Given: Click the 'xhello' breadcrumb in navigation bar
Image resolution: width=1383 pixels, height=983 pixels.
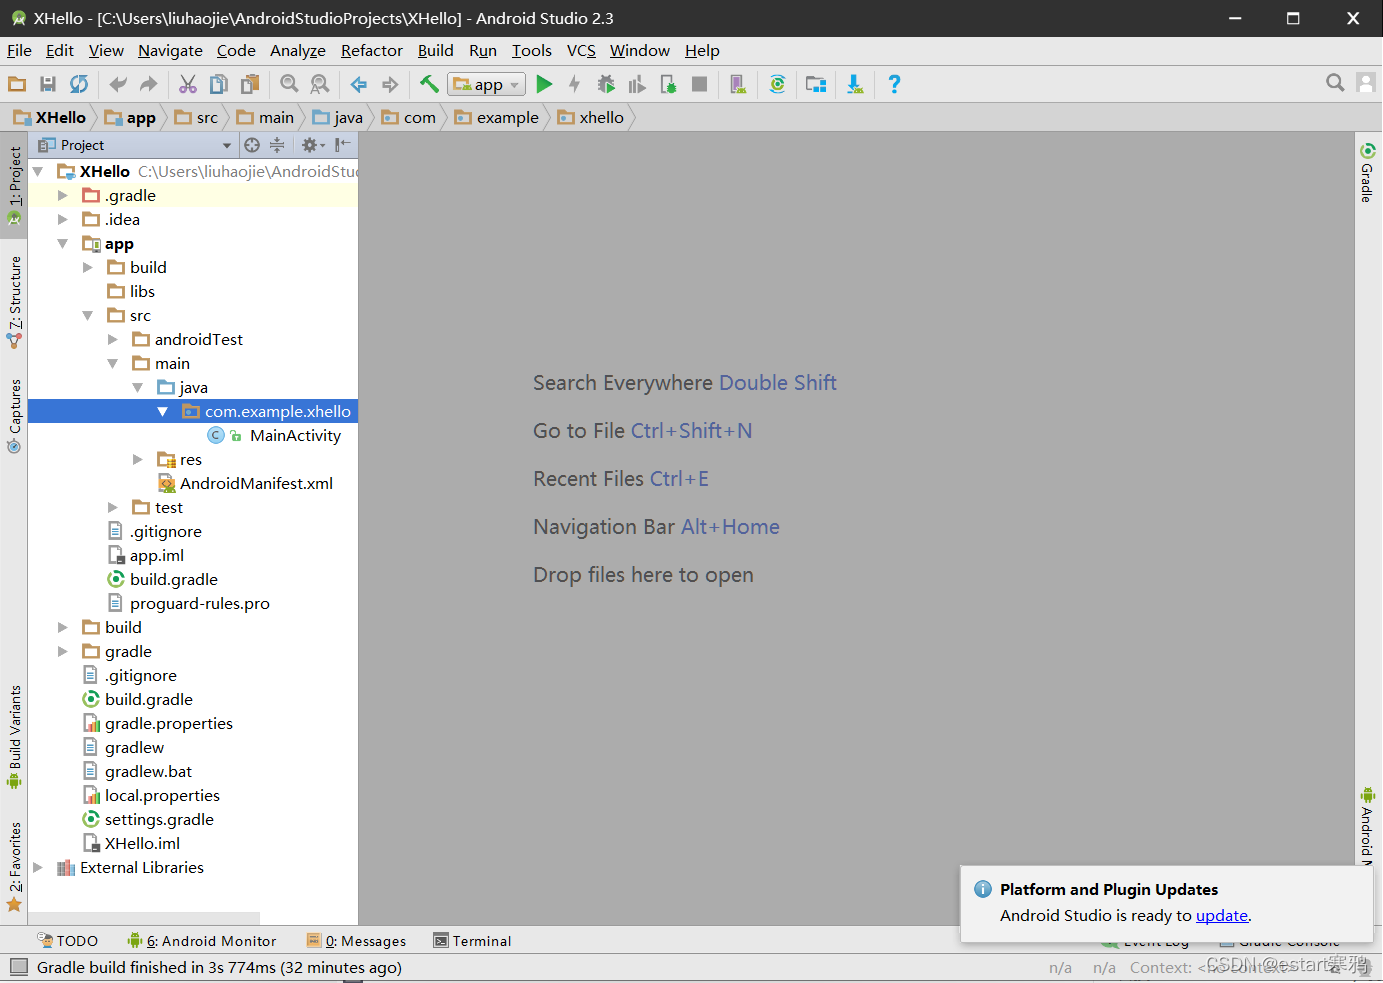Looking at the screenshot, I should click(x=591, y=117).
